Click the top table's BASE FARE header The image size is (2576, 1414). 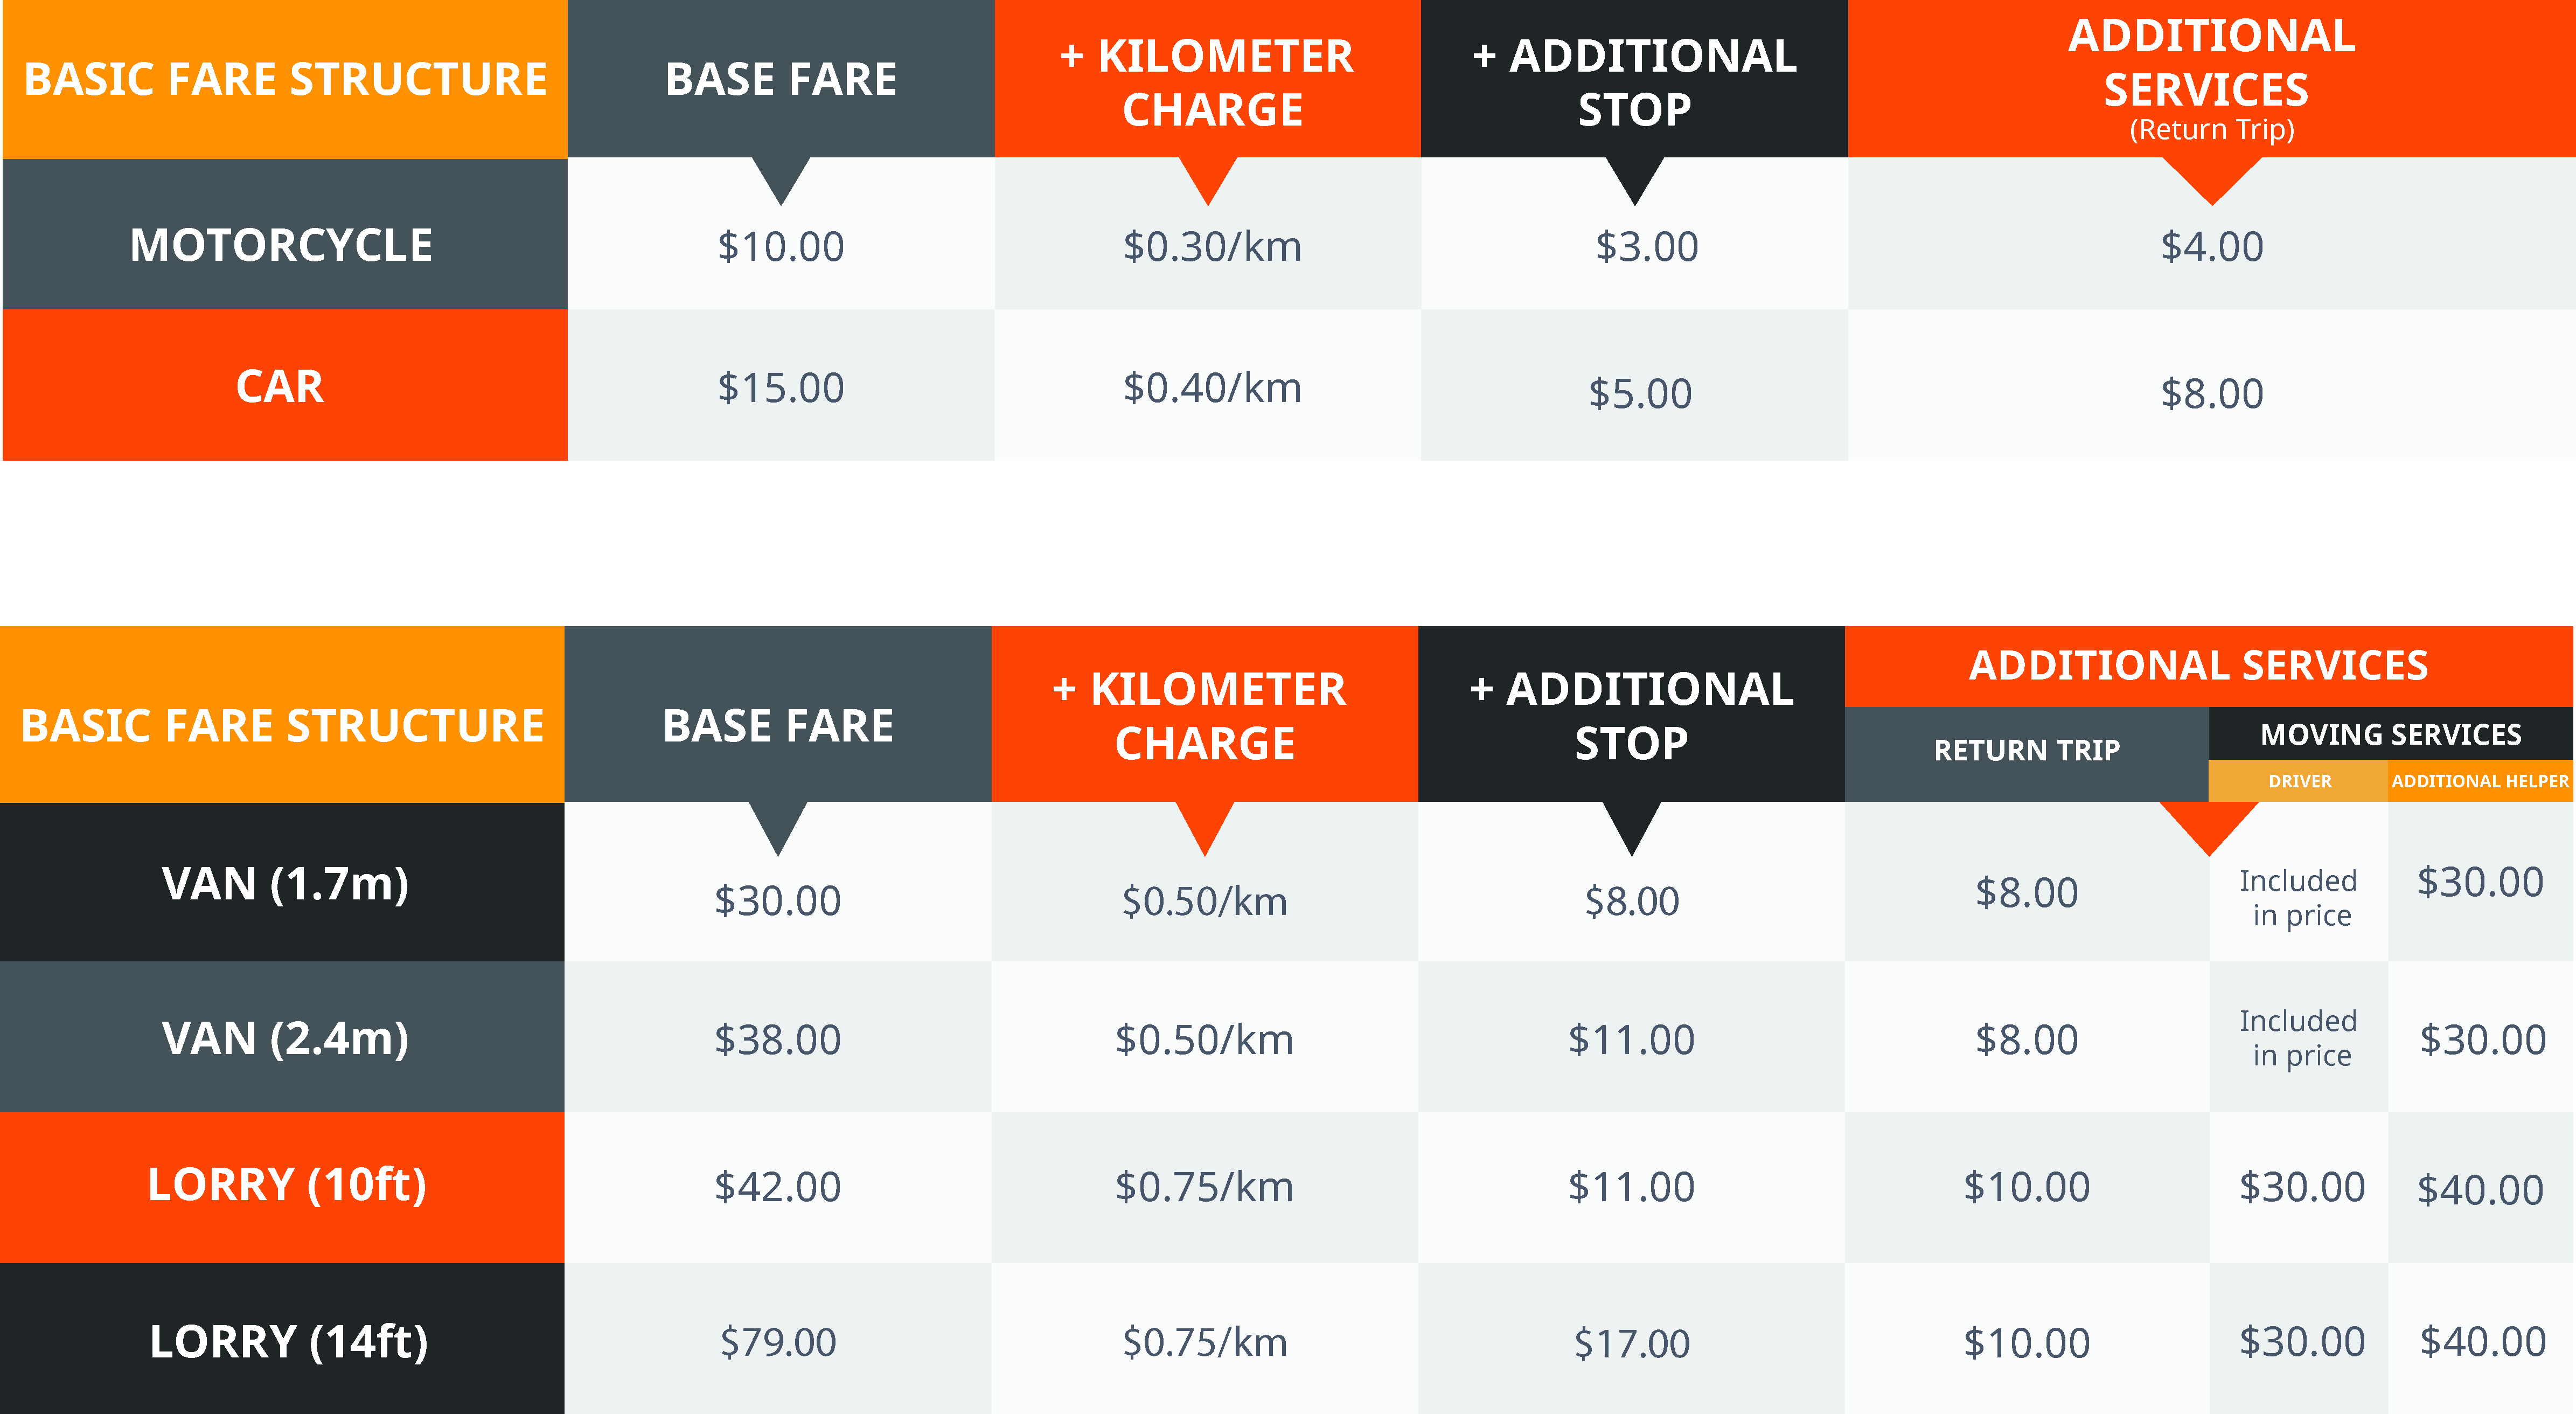[781, 79]
